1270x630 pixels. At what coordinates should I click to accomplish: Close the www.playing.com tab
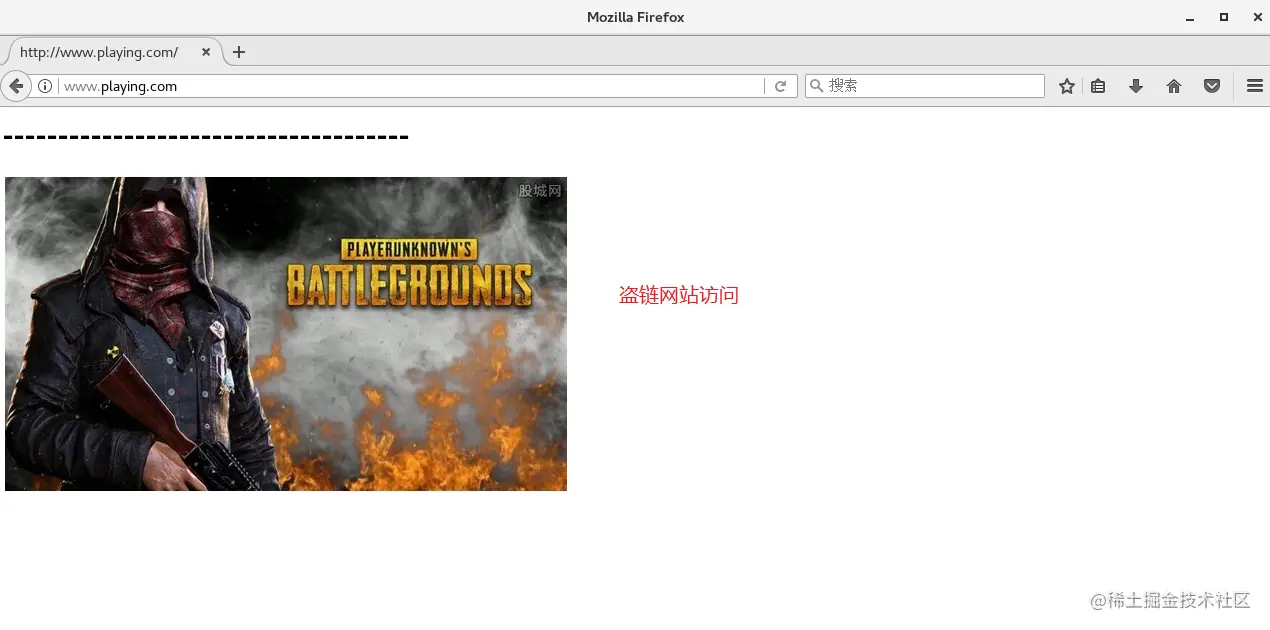[206, 52]
